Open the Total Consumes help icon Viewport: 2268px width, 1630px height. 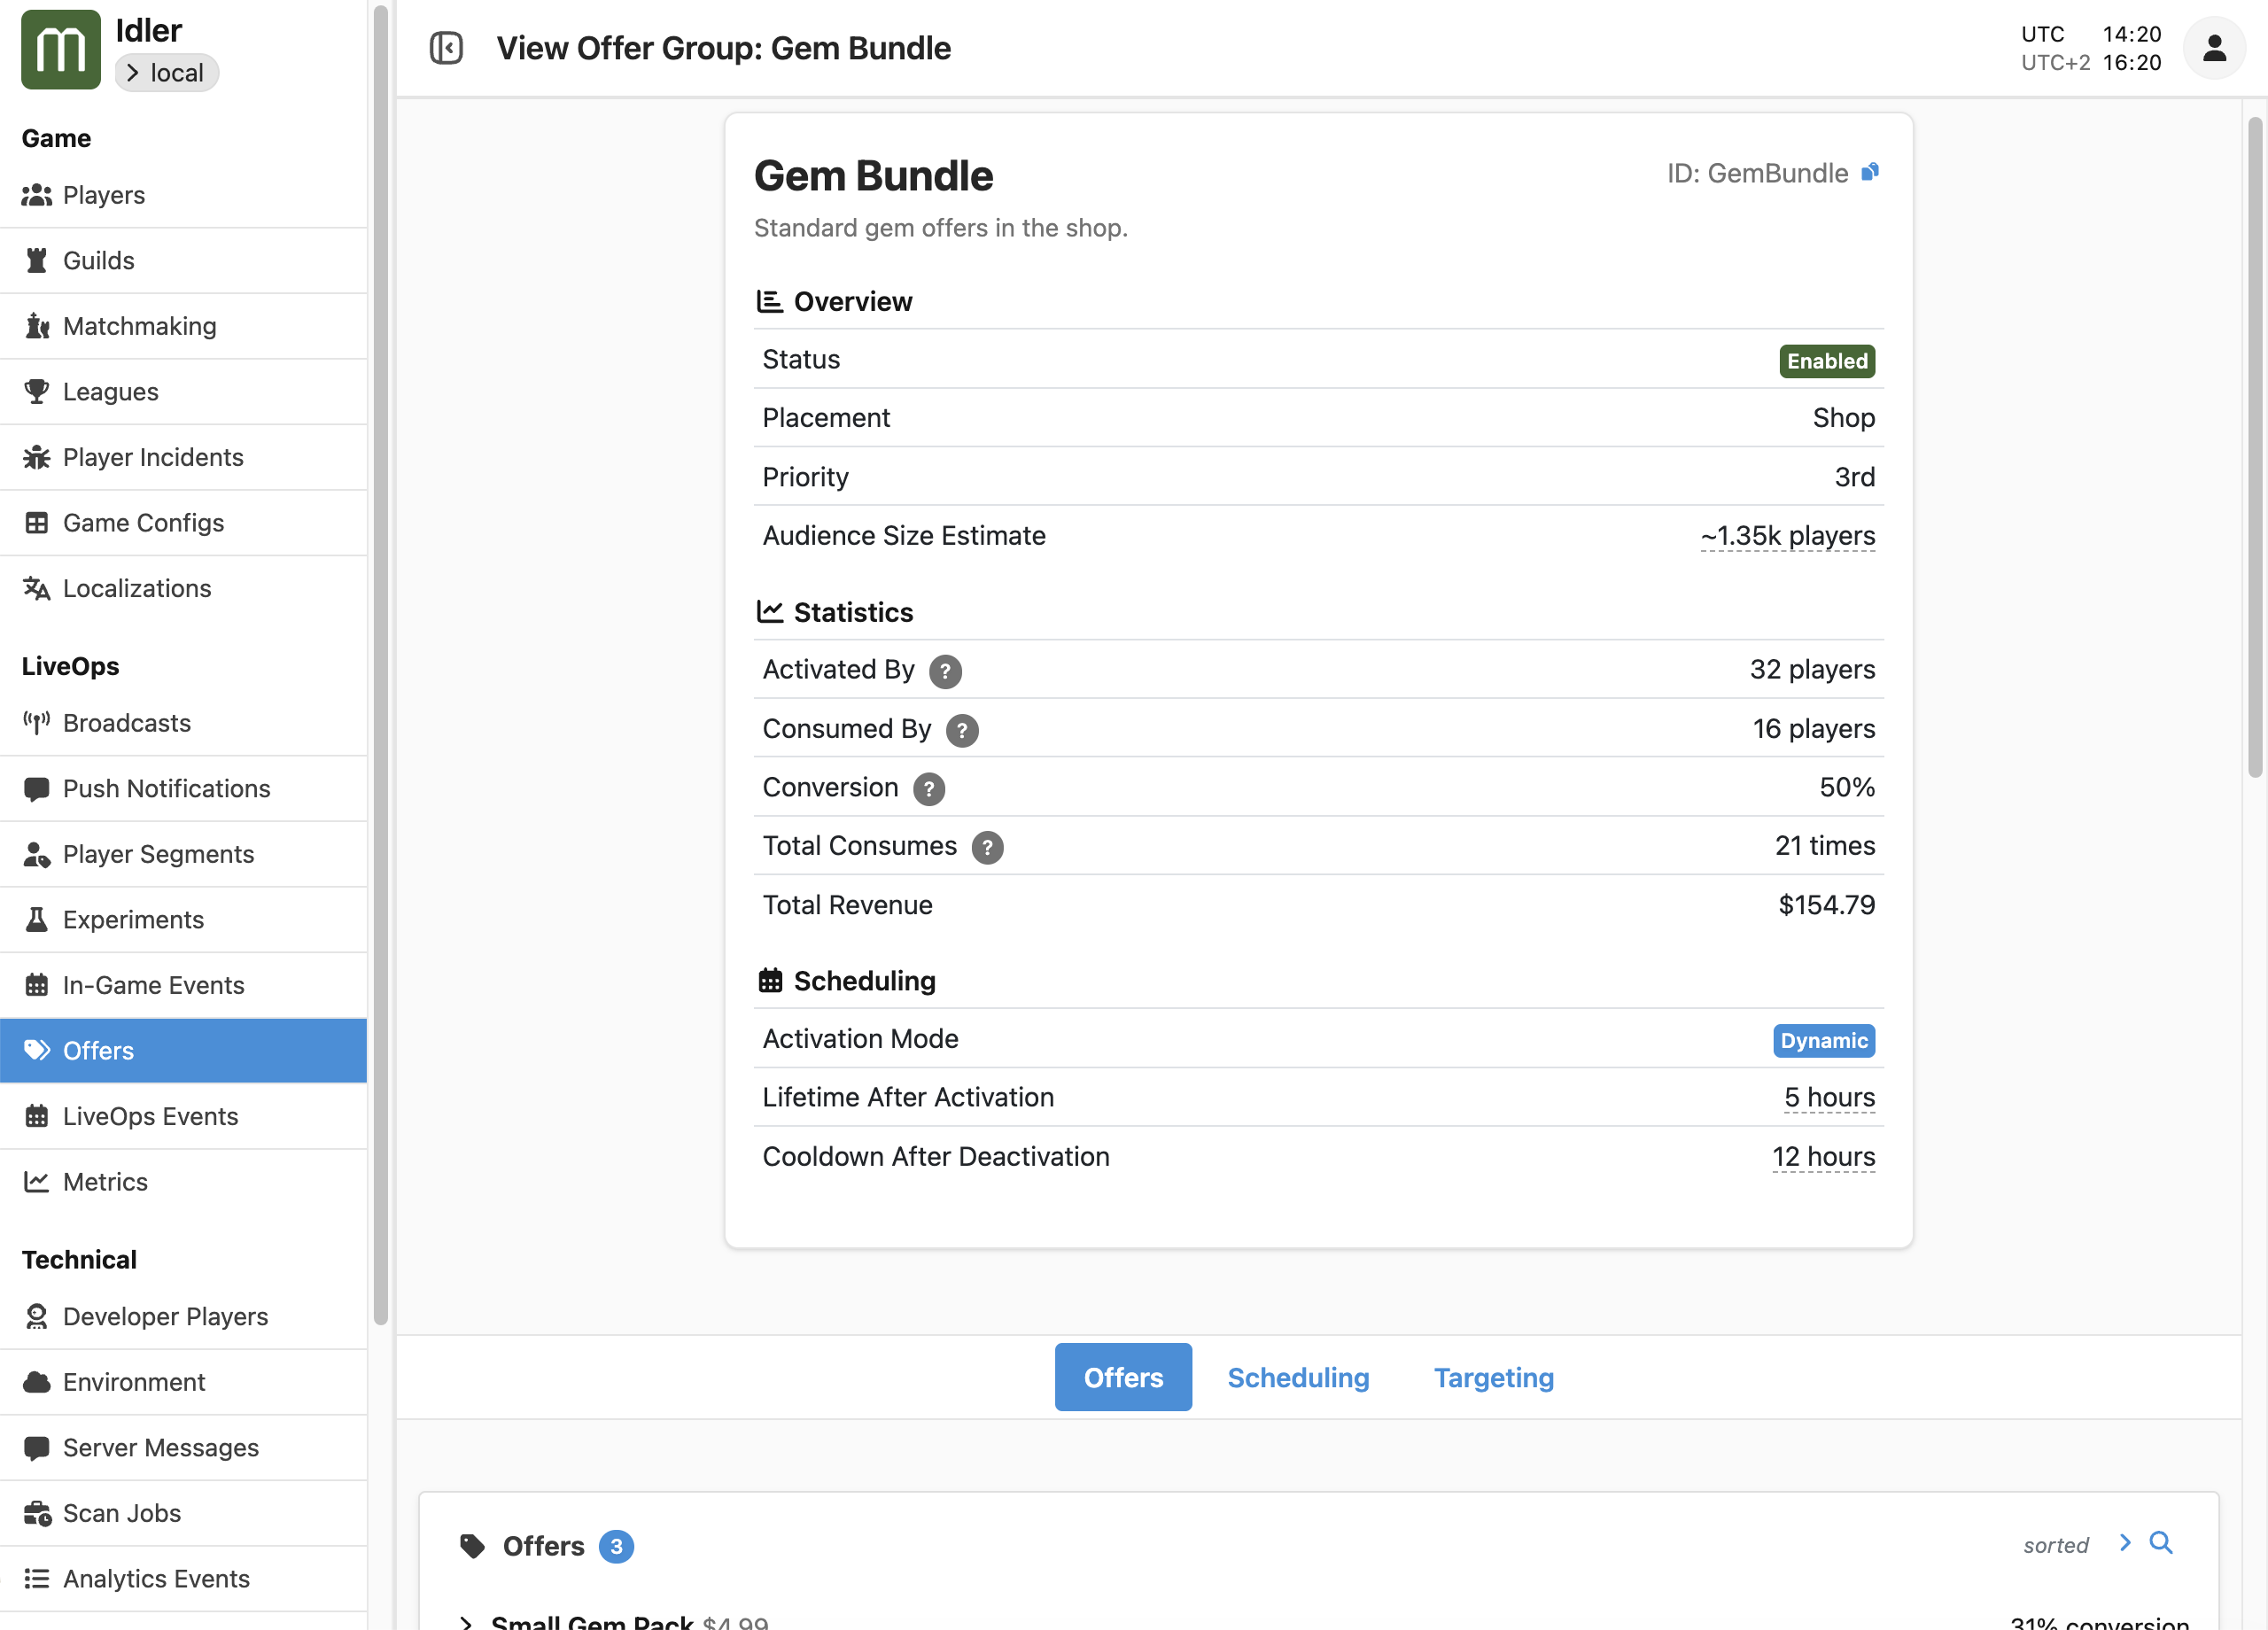point(988,847)
